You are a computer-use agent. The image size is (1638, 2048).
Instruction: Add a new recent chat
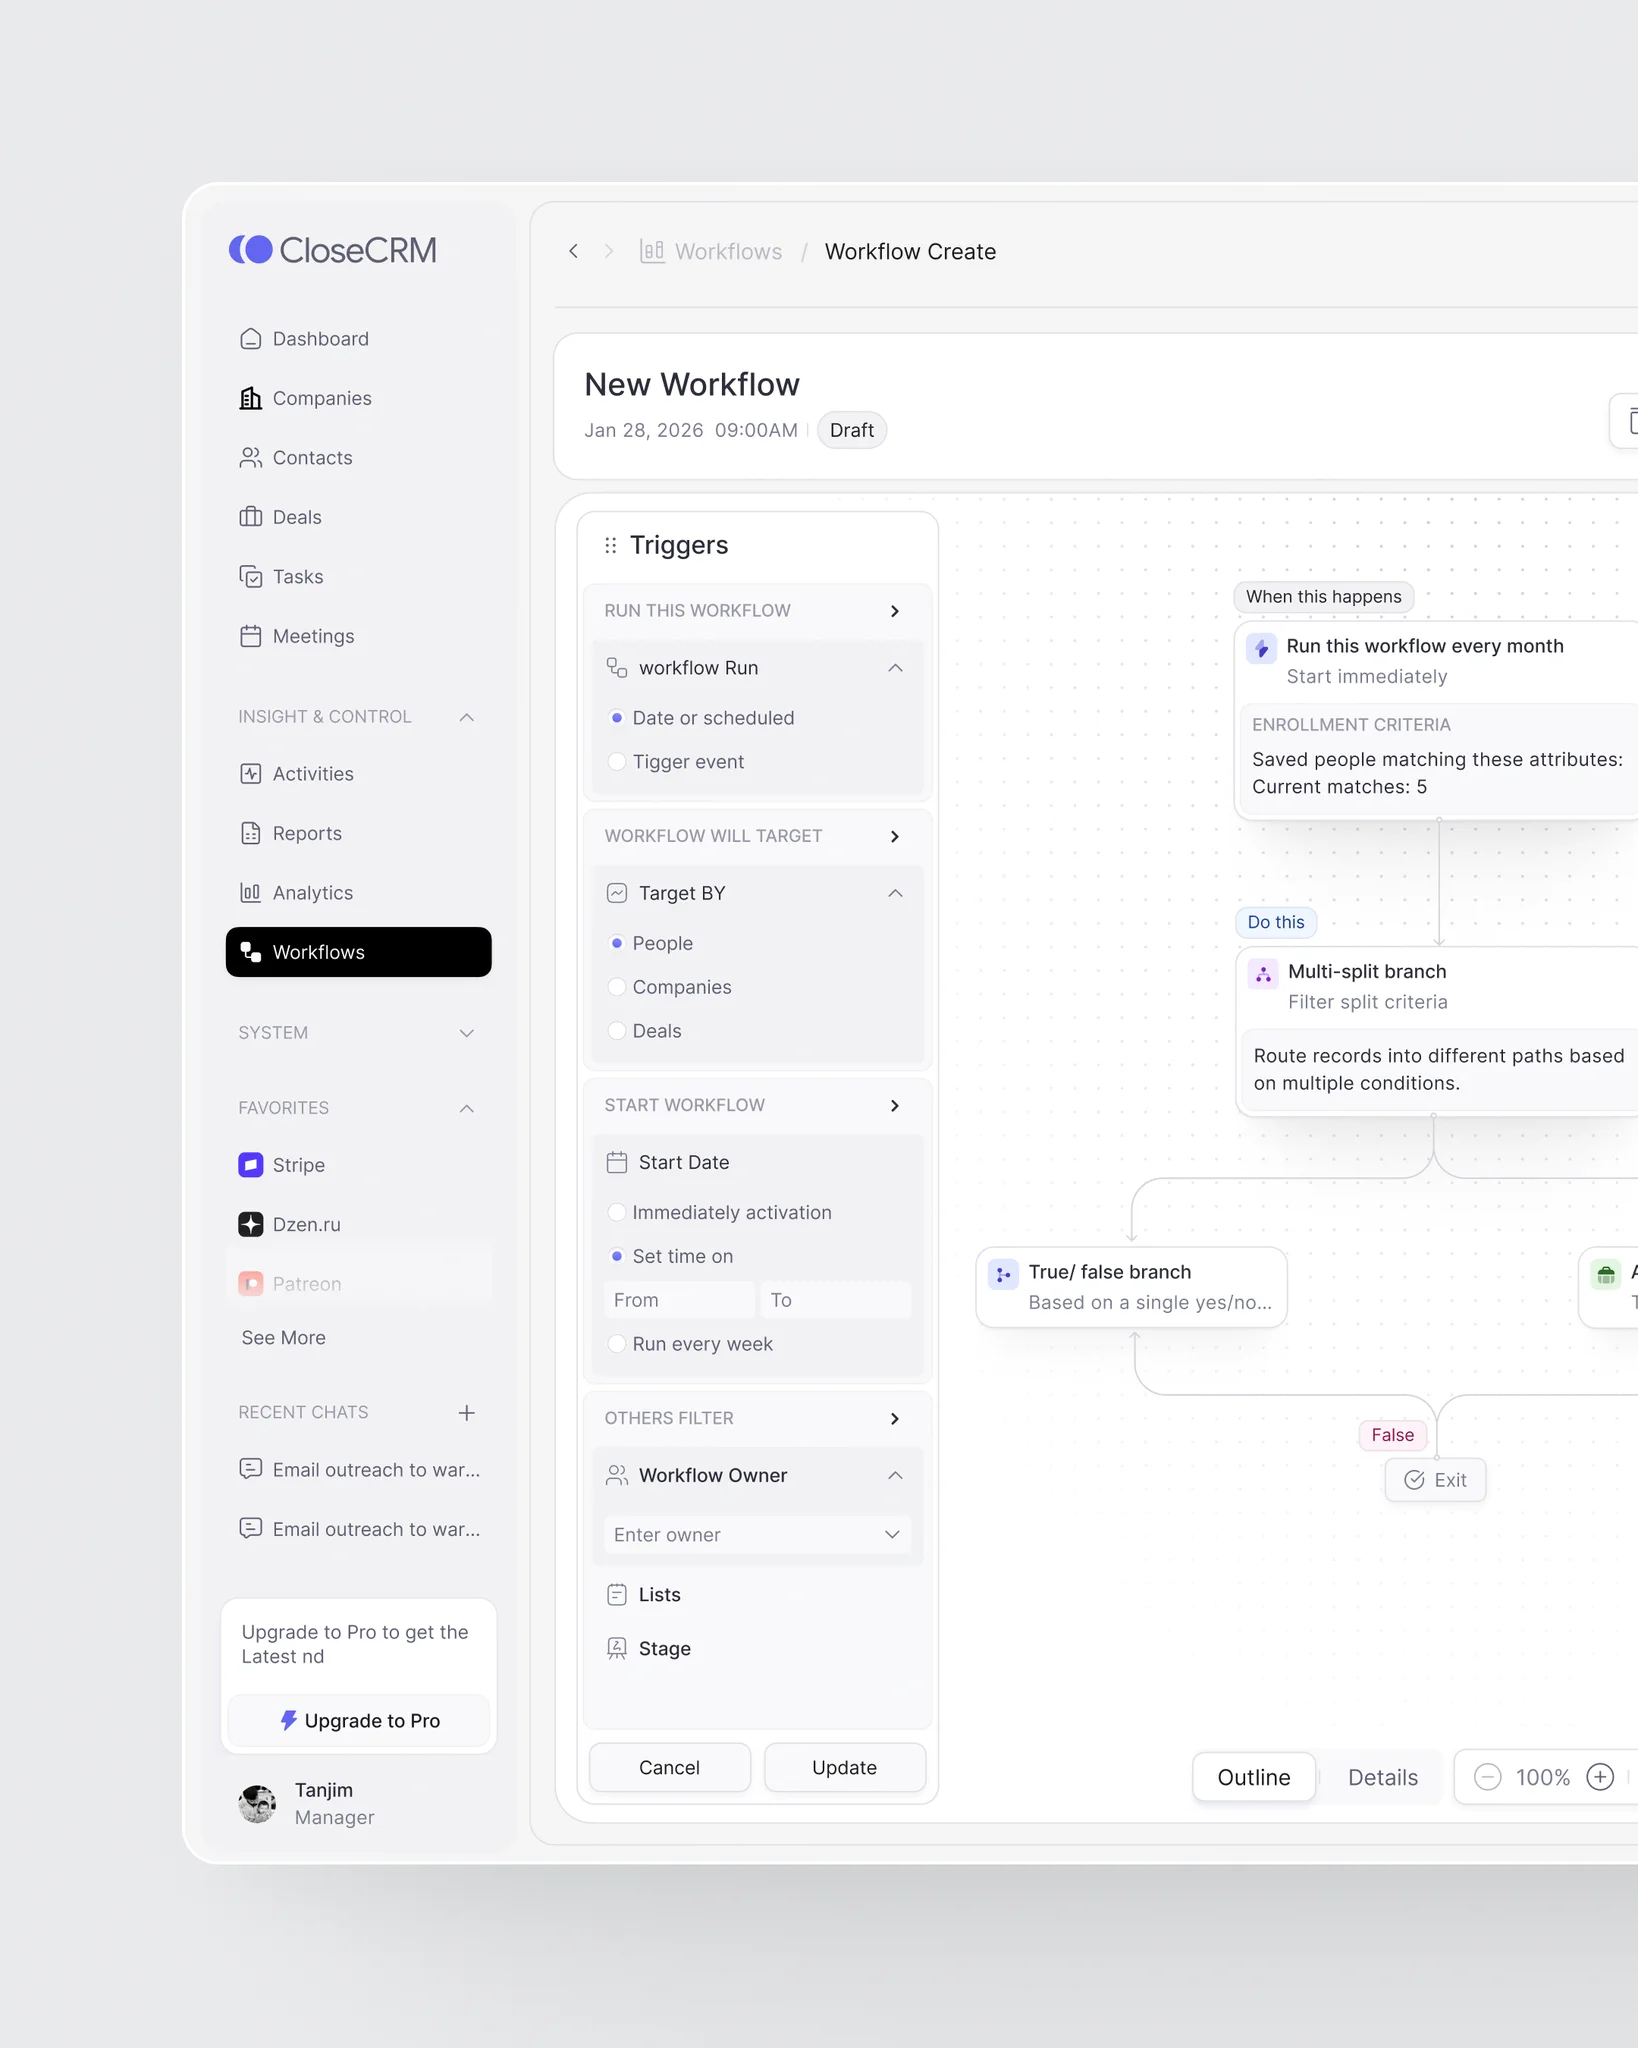point(466,1412)
